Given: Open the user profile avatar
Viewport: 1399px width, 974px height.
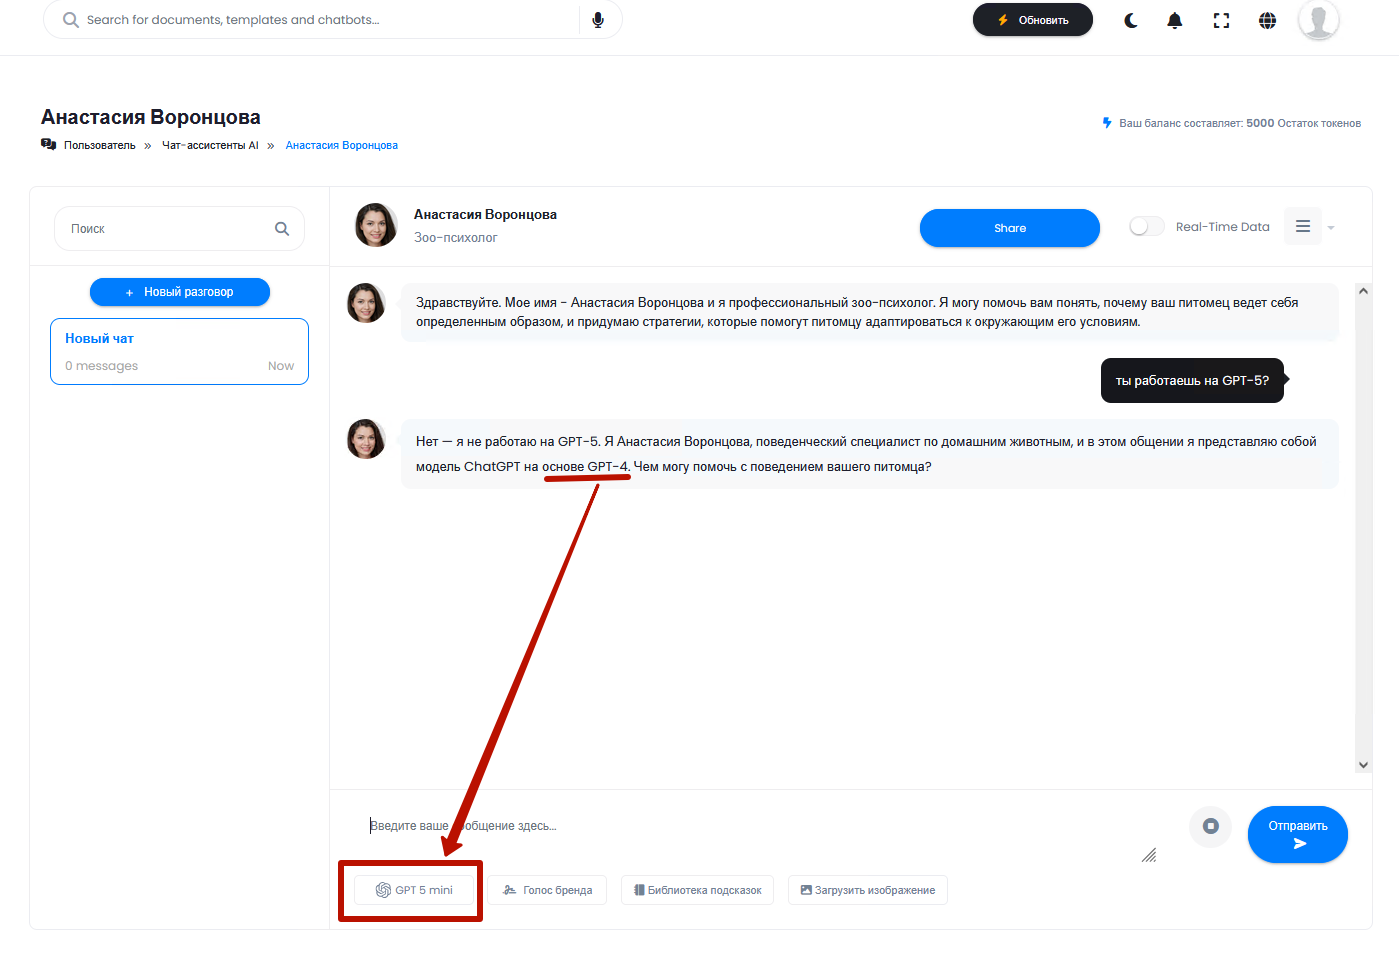Looking at the screenshot, I should (1318, 20).
